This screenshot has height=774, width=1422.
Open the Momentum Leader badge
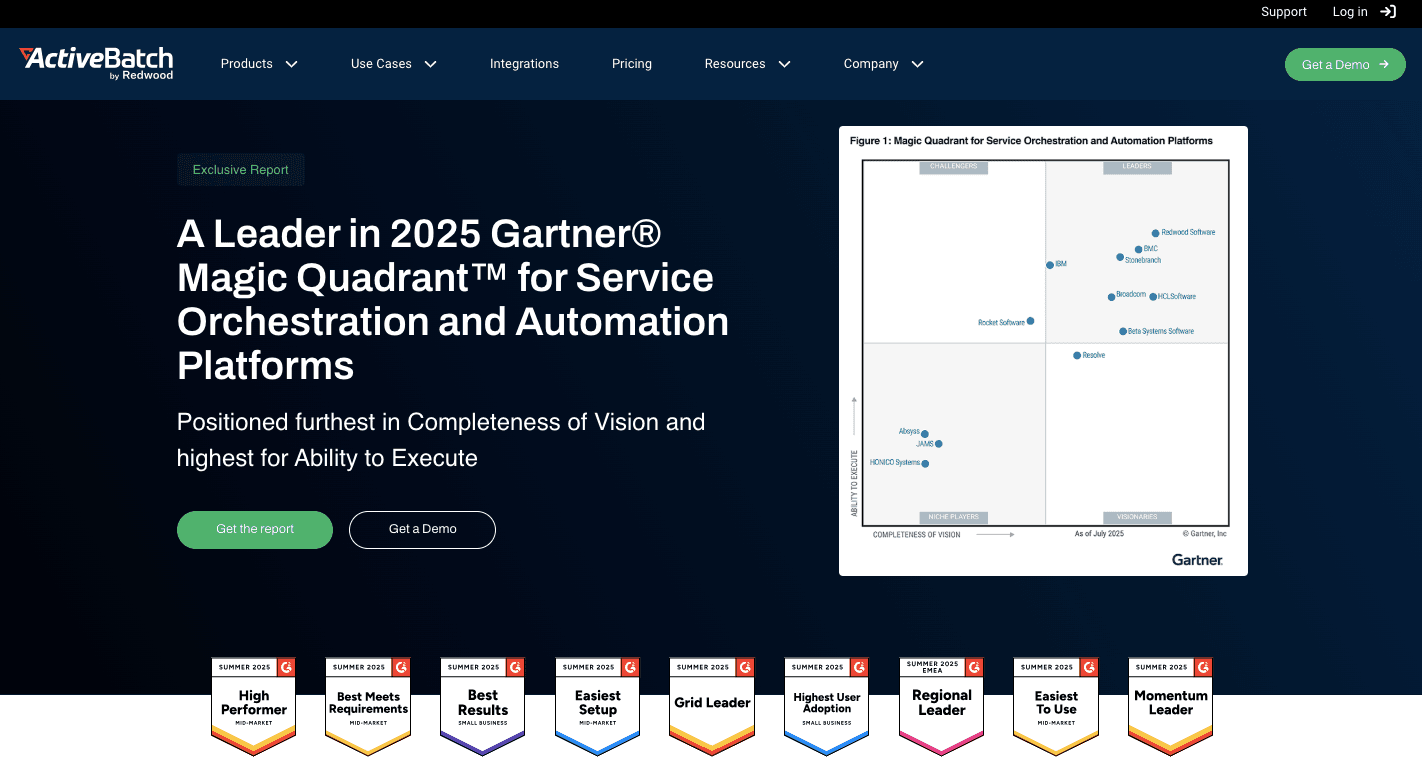coord(1170,704)
